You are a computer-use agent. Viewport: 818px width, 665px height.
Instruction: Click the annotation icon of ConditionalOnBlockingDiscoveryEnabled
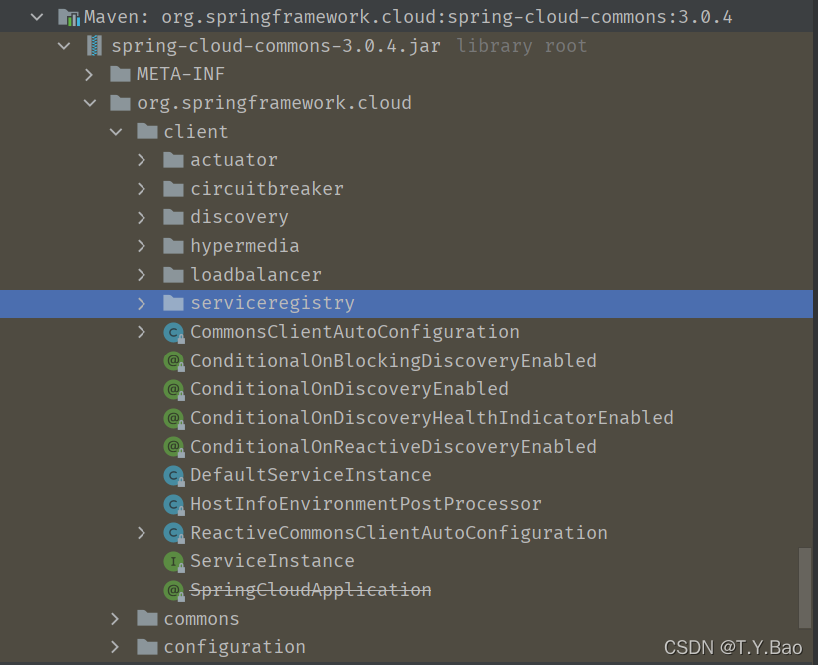(x=174, y=361)
